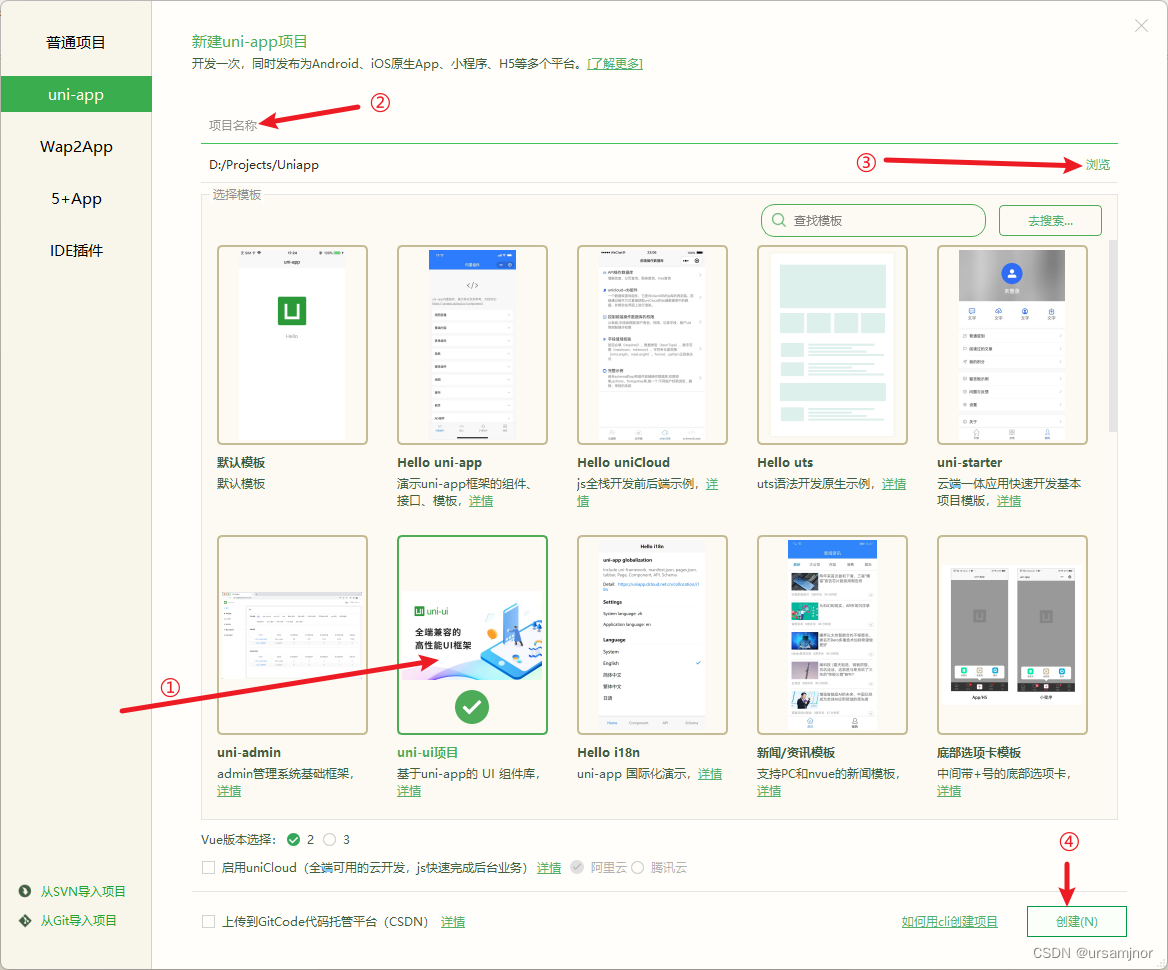Viewport: 1168px width, 970px height.
Task: Click 从SVN导入项目 link
Action: [83, 891]
